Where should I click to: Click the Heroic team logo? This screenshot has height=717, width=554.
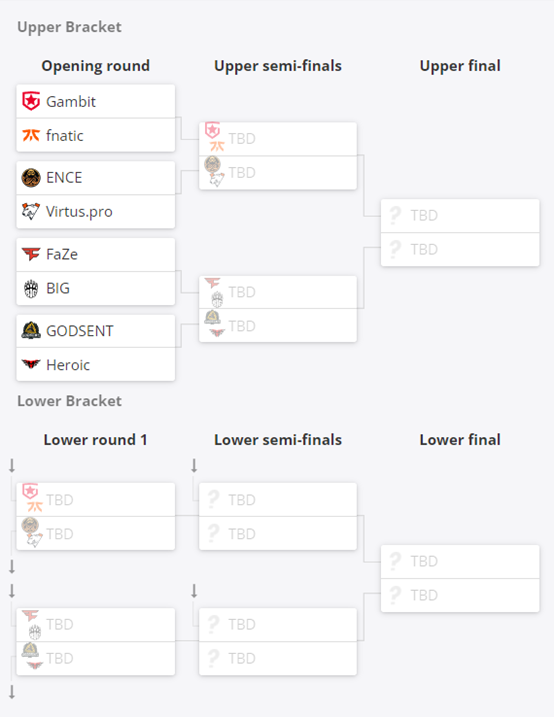pos(31,364)
